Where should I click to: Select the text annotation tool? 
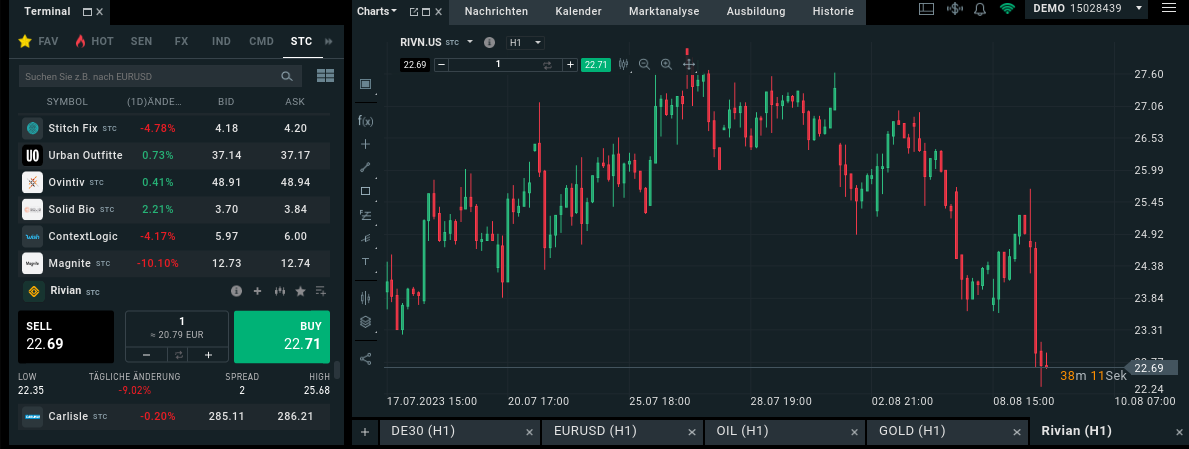coord(365,262)
